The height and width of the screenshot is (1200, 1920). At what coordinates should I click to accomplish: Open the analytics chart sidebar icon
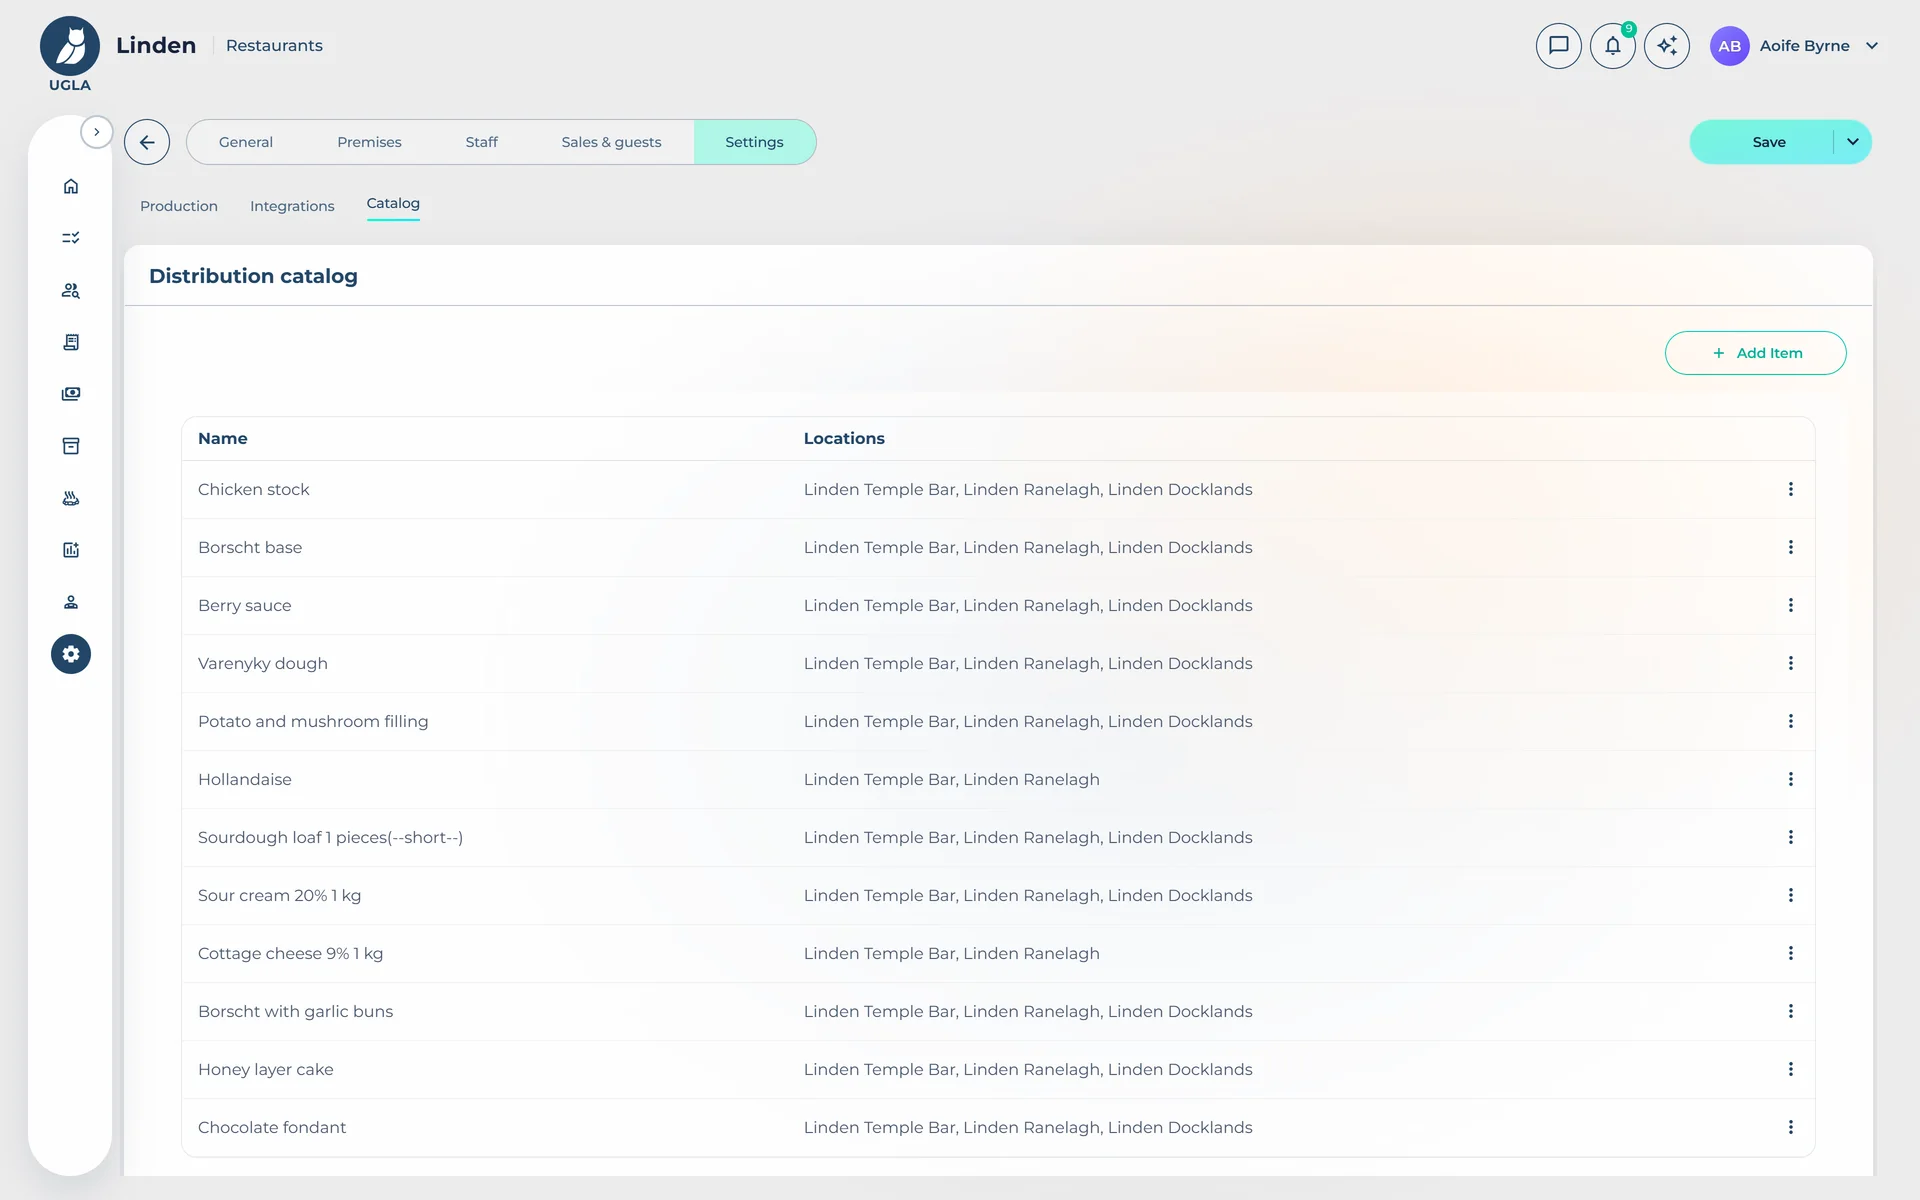pyautogui.click(x=71, y=550)
